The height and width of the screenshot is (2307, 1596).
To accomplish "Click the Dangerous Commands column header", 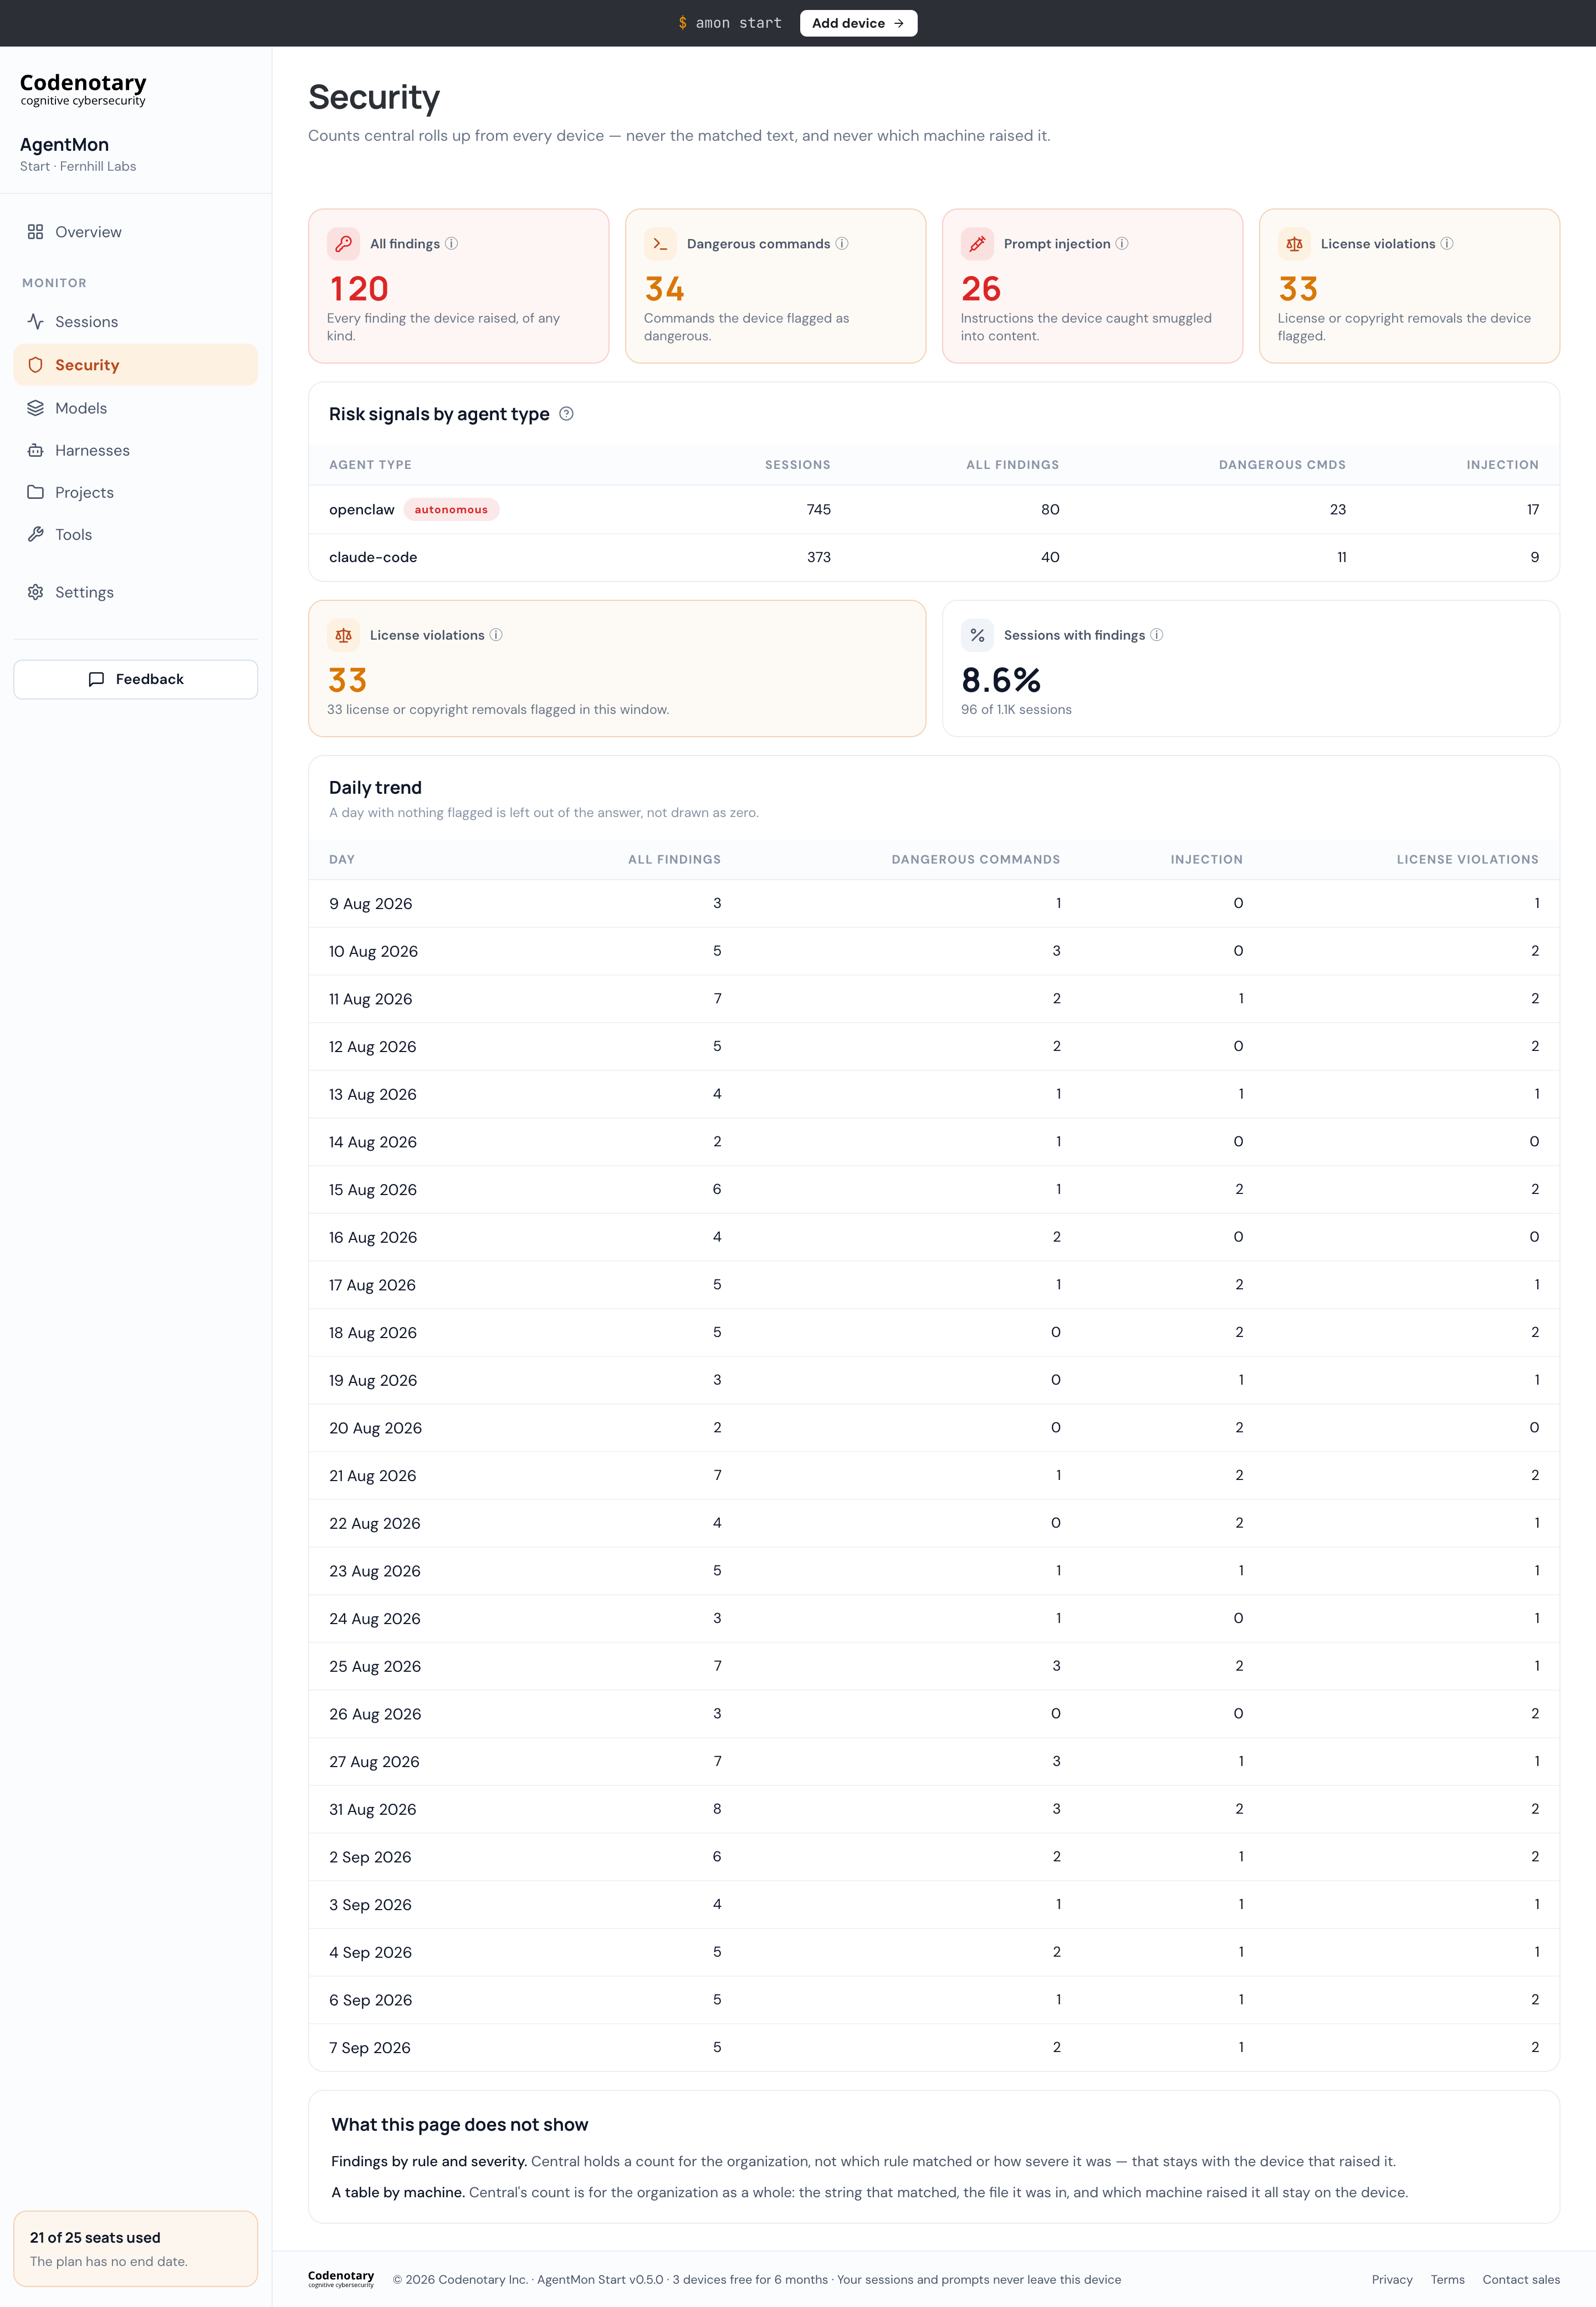I will coord(975,860).
